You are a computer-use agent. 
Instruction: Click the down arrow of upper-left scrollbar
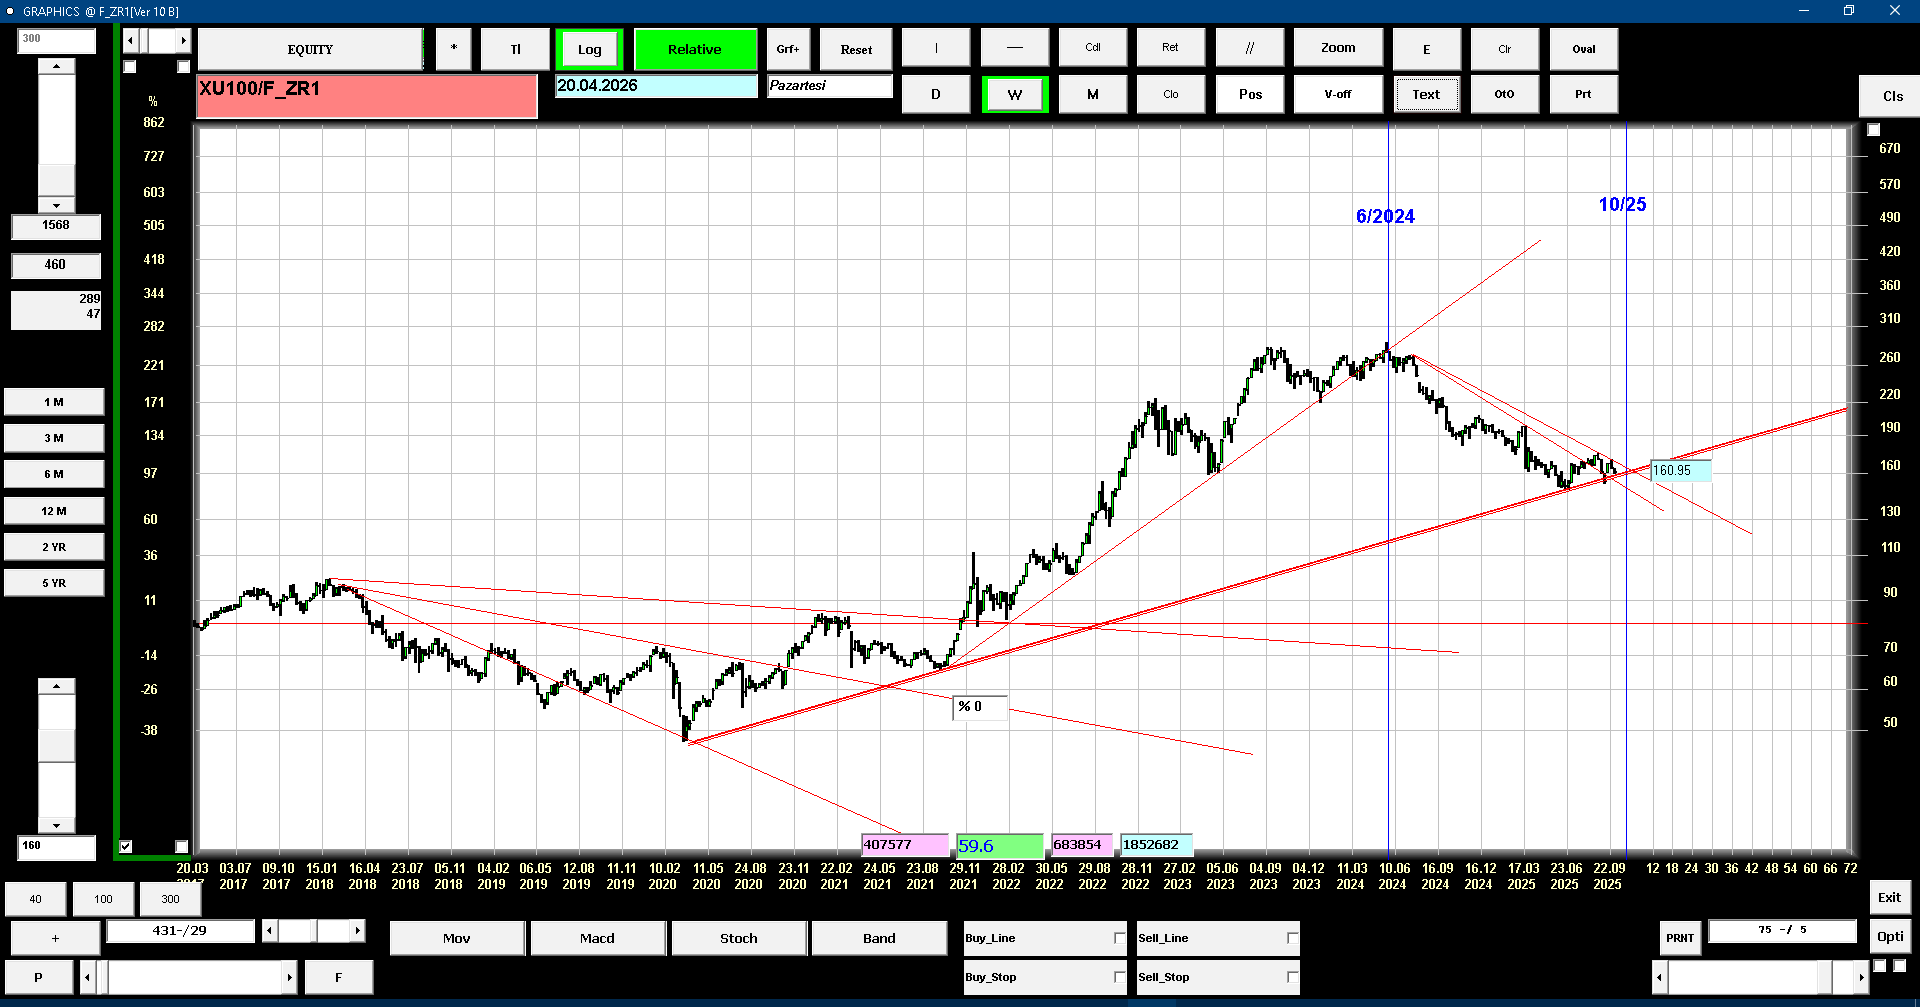click(x=56, y=205)
